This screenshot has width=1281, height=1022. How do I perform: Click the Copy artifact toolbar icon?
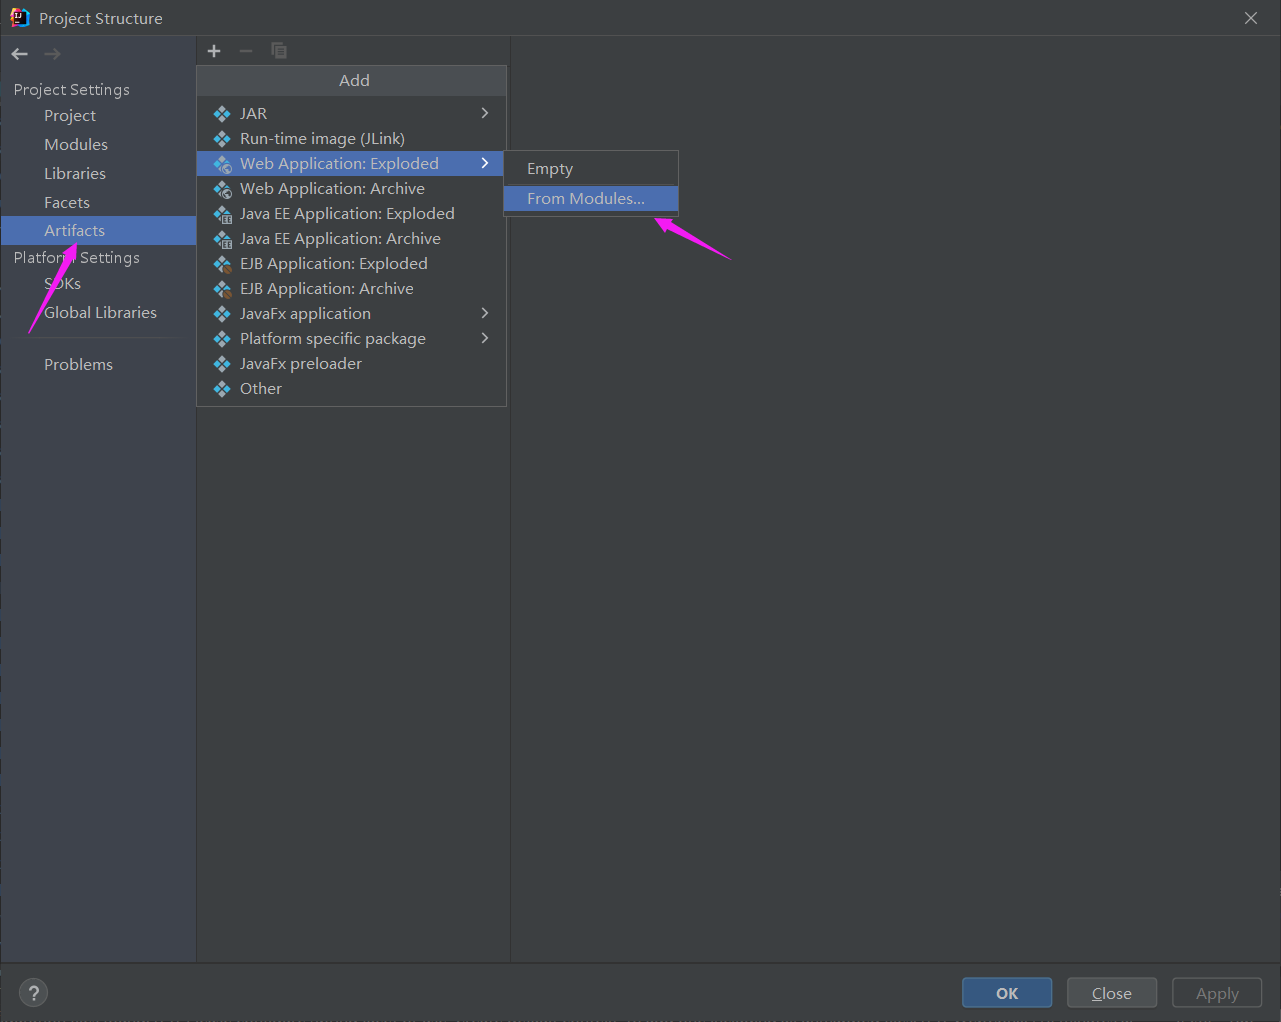pos(279,51)
